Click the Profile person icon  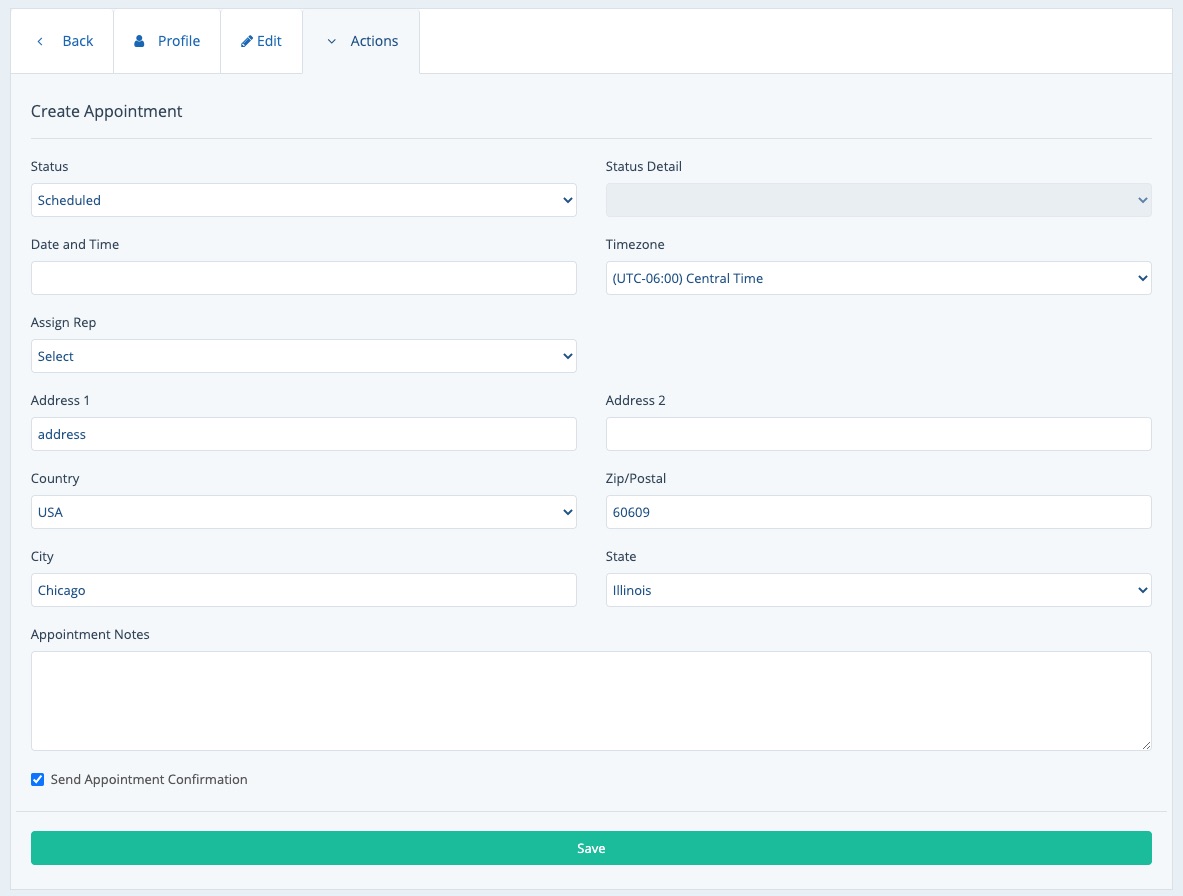[140, 41]
